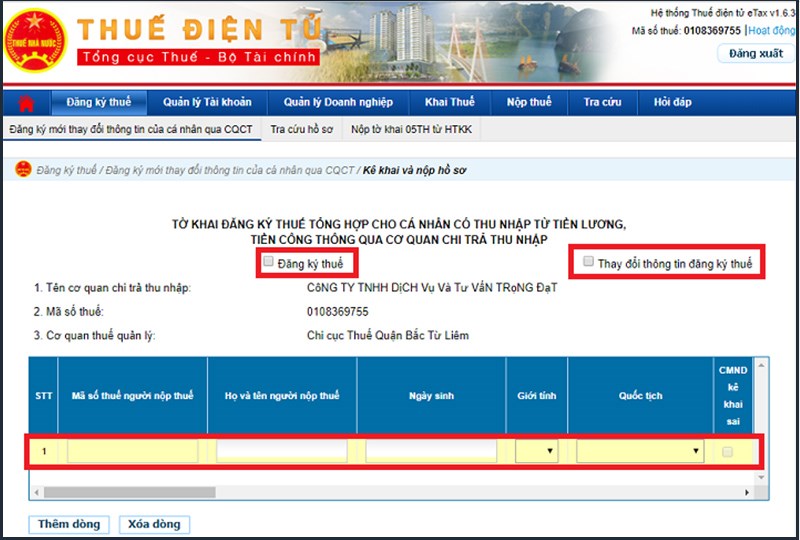This screenshot has height=540, width=800.
Task: Select the Nộp thuế menu
Action: pos(529,102)
